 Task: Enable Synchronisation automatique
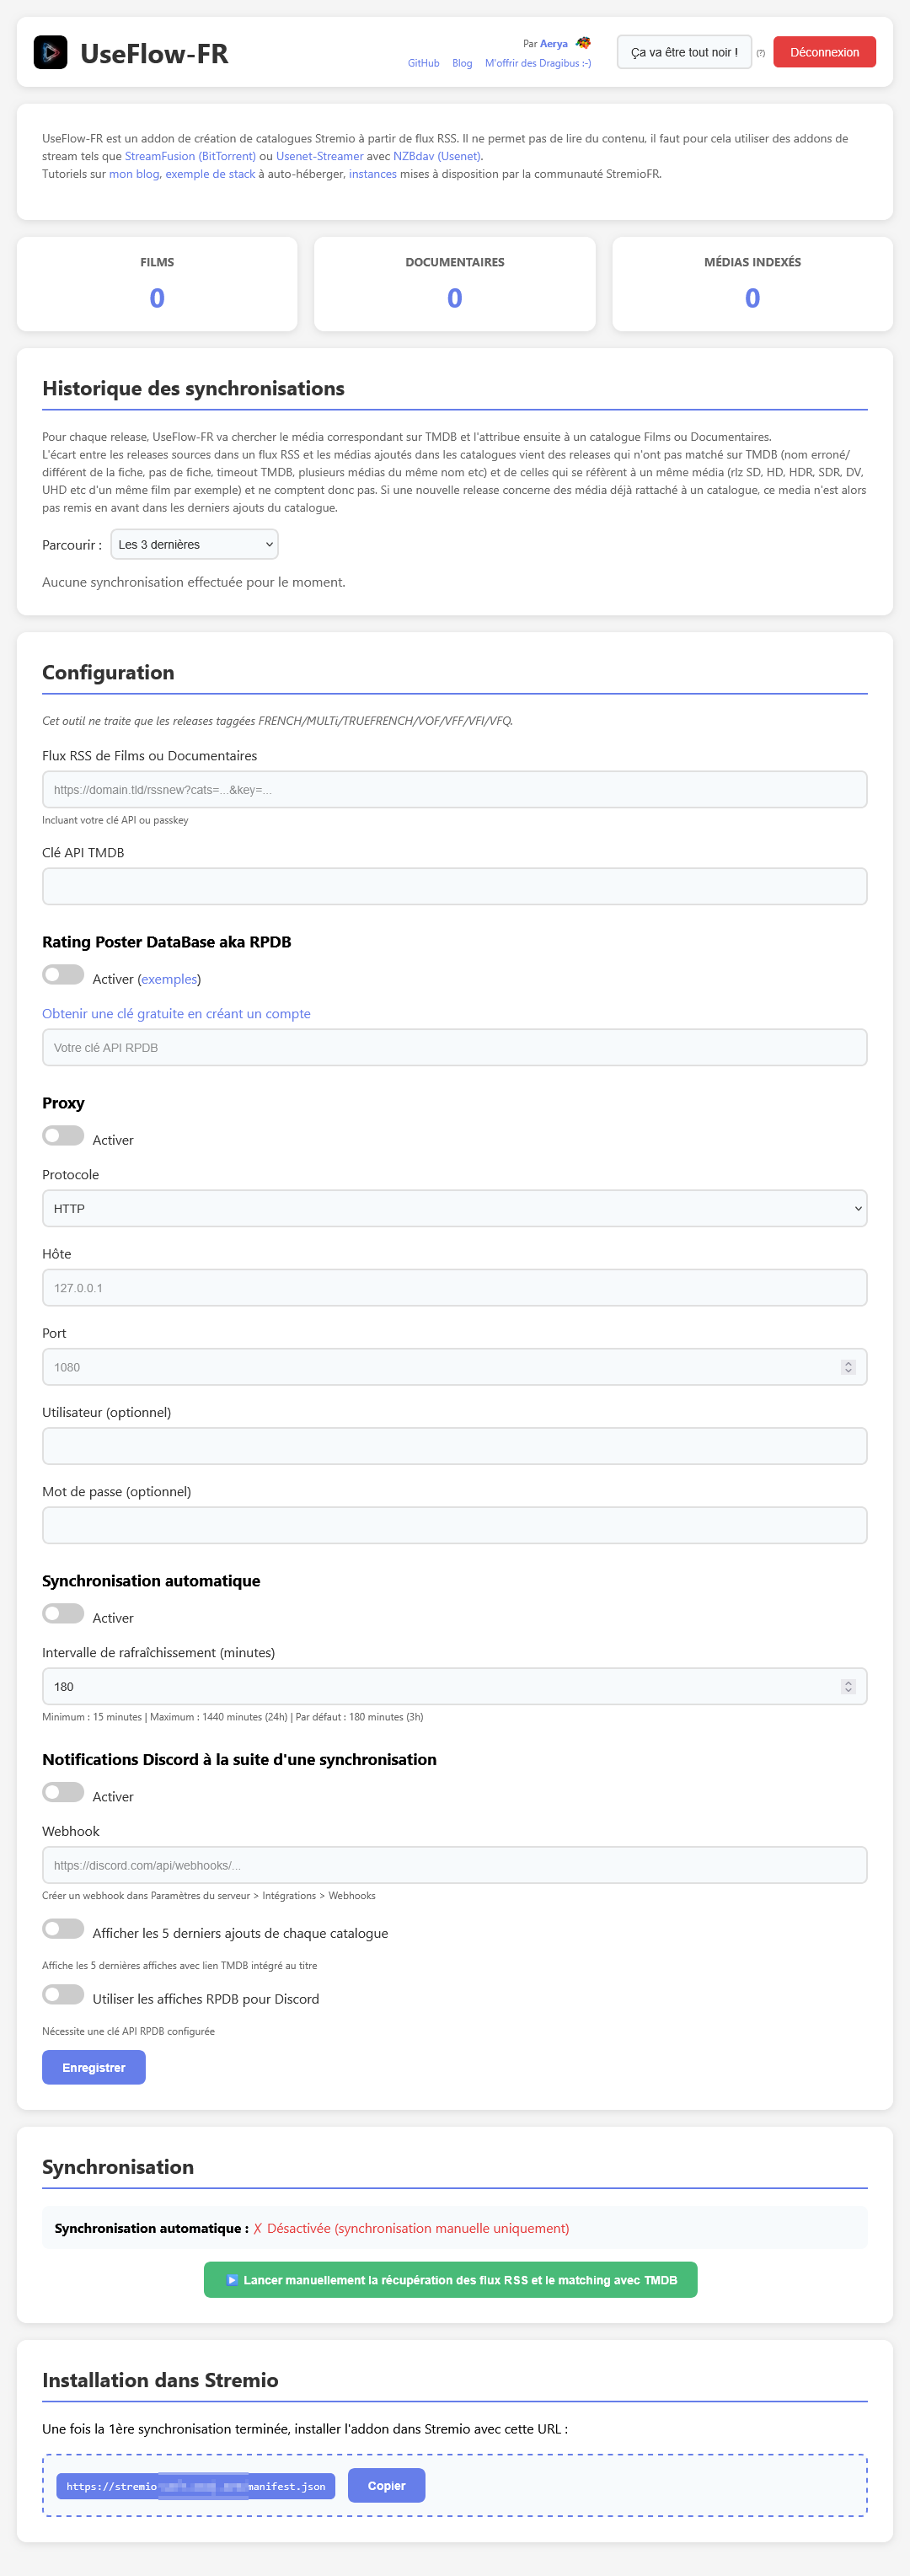tap(63, 1613)
